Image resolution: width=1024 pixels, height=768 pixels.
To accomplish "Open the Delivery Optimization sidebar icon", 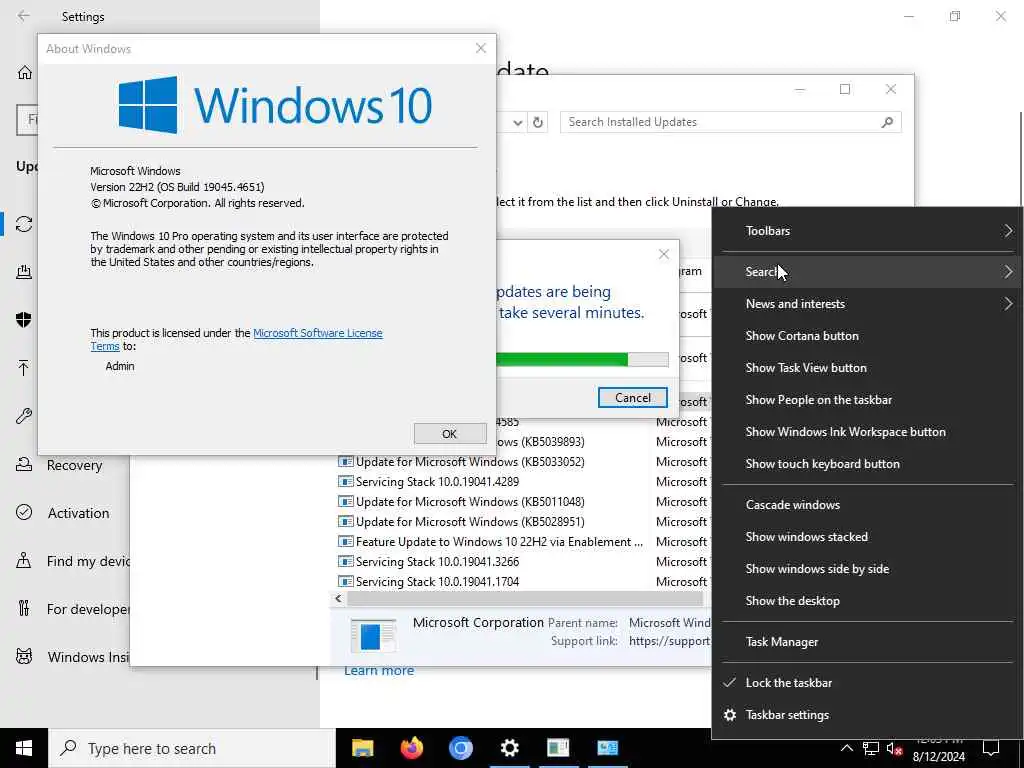I will pyautogui.click(x=24, y=272).
